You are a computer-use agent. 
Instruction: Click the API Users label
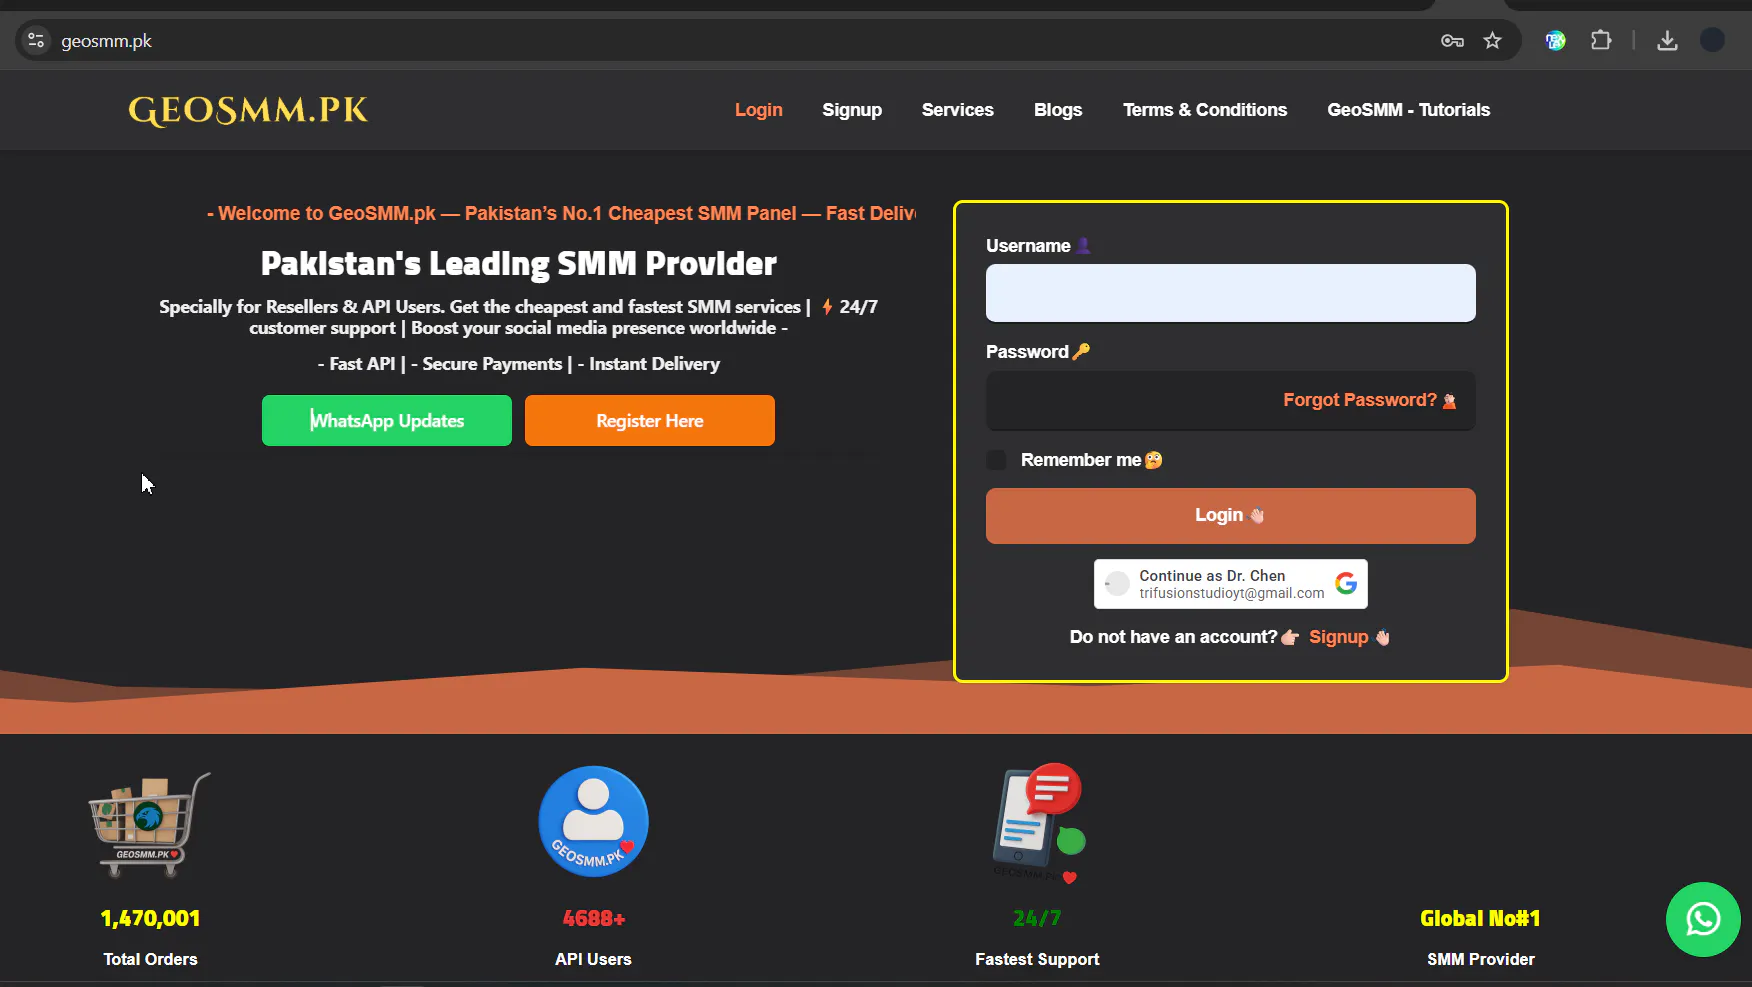[x=594, y=960]
